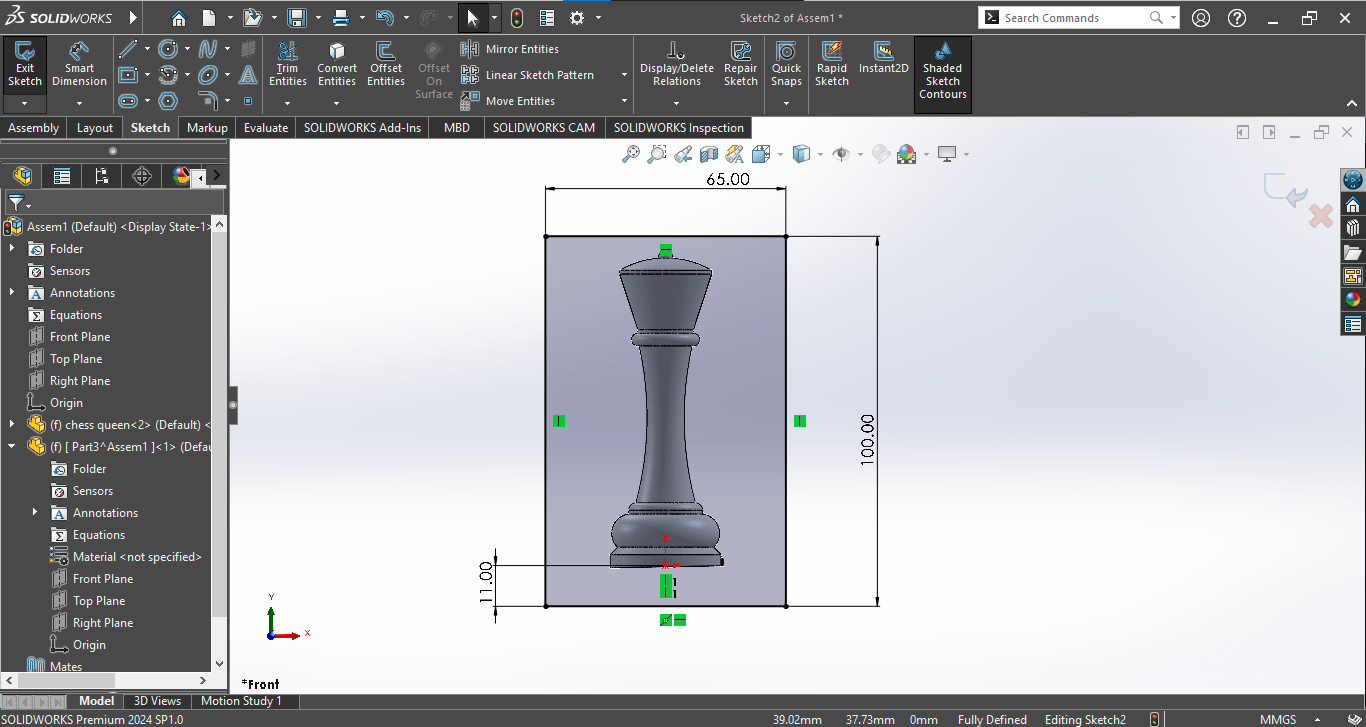This screenshot has width=1366, height=727.
Task: Click the Print icon
Action: pyautogui.click(x=341, y=18)
